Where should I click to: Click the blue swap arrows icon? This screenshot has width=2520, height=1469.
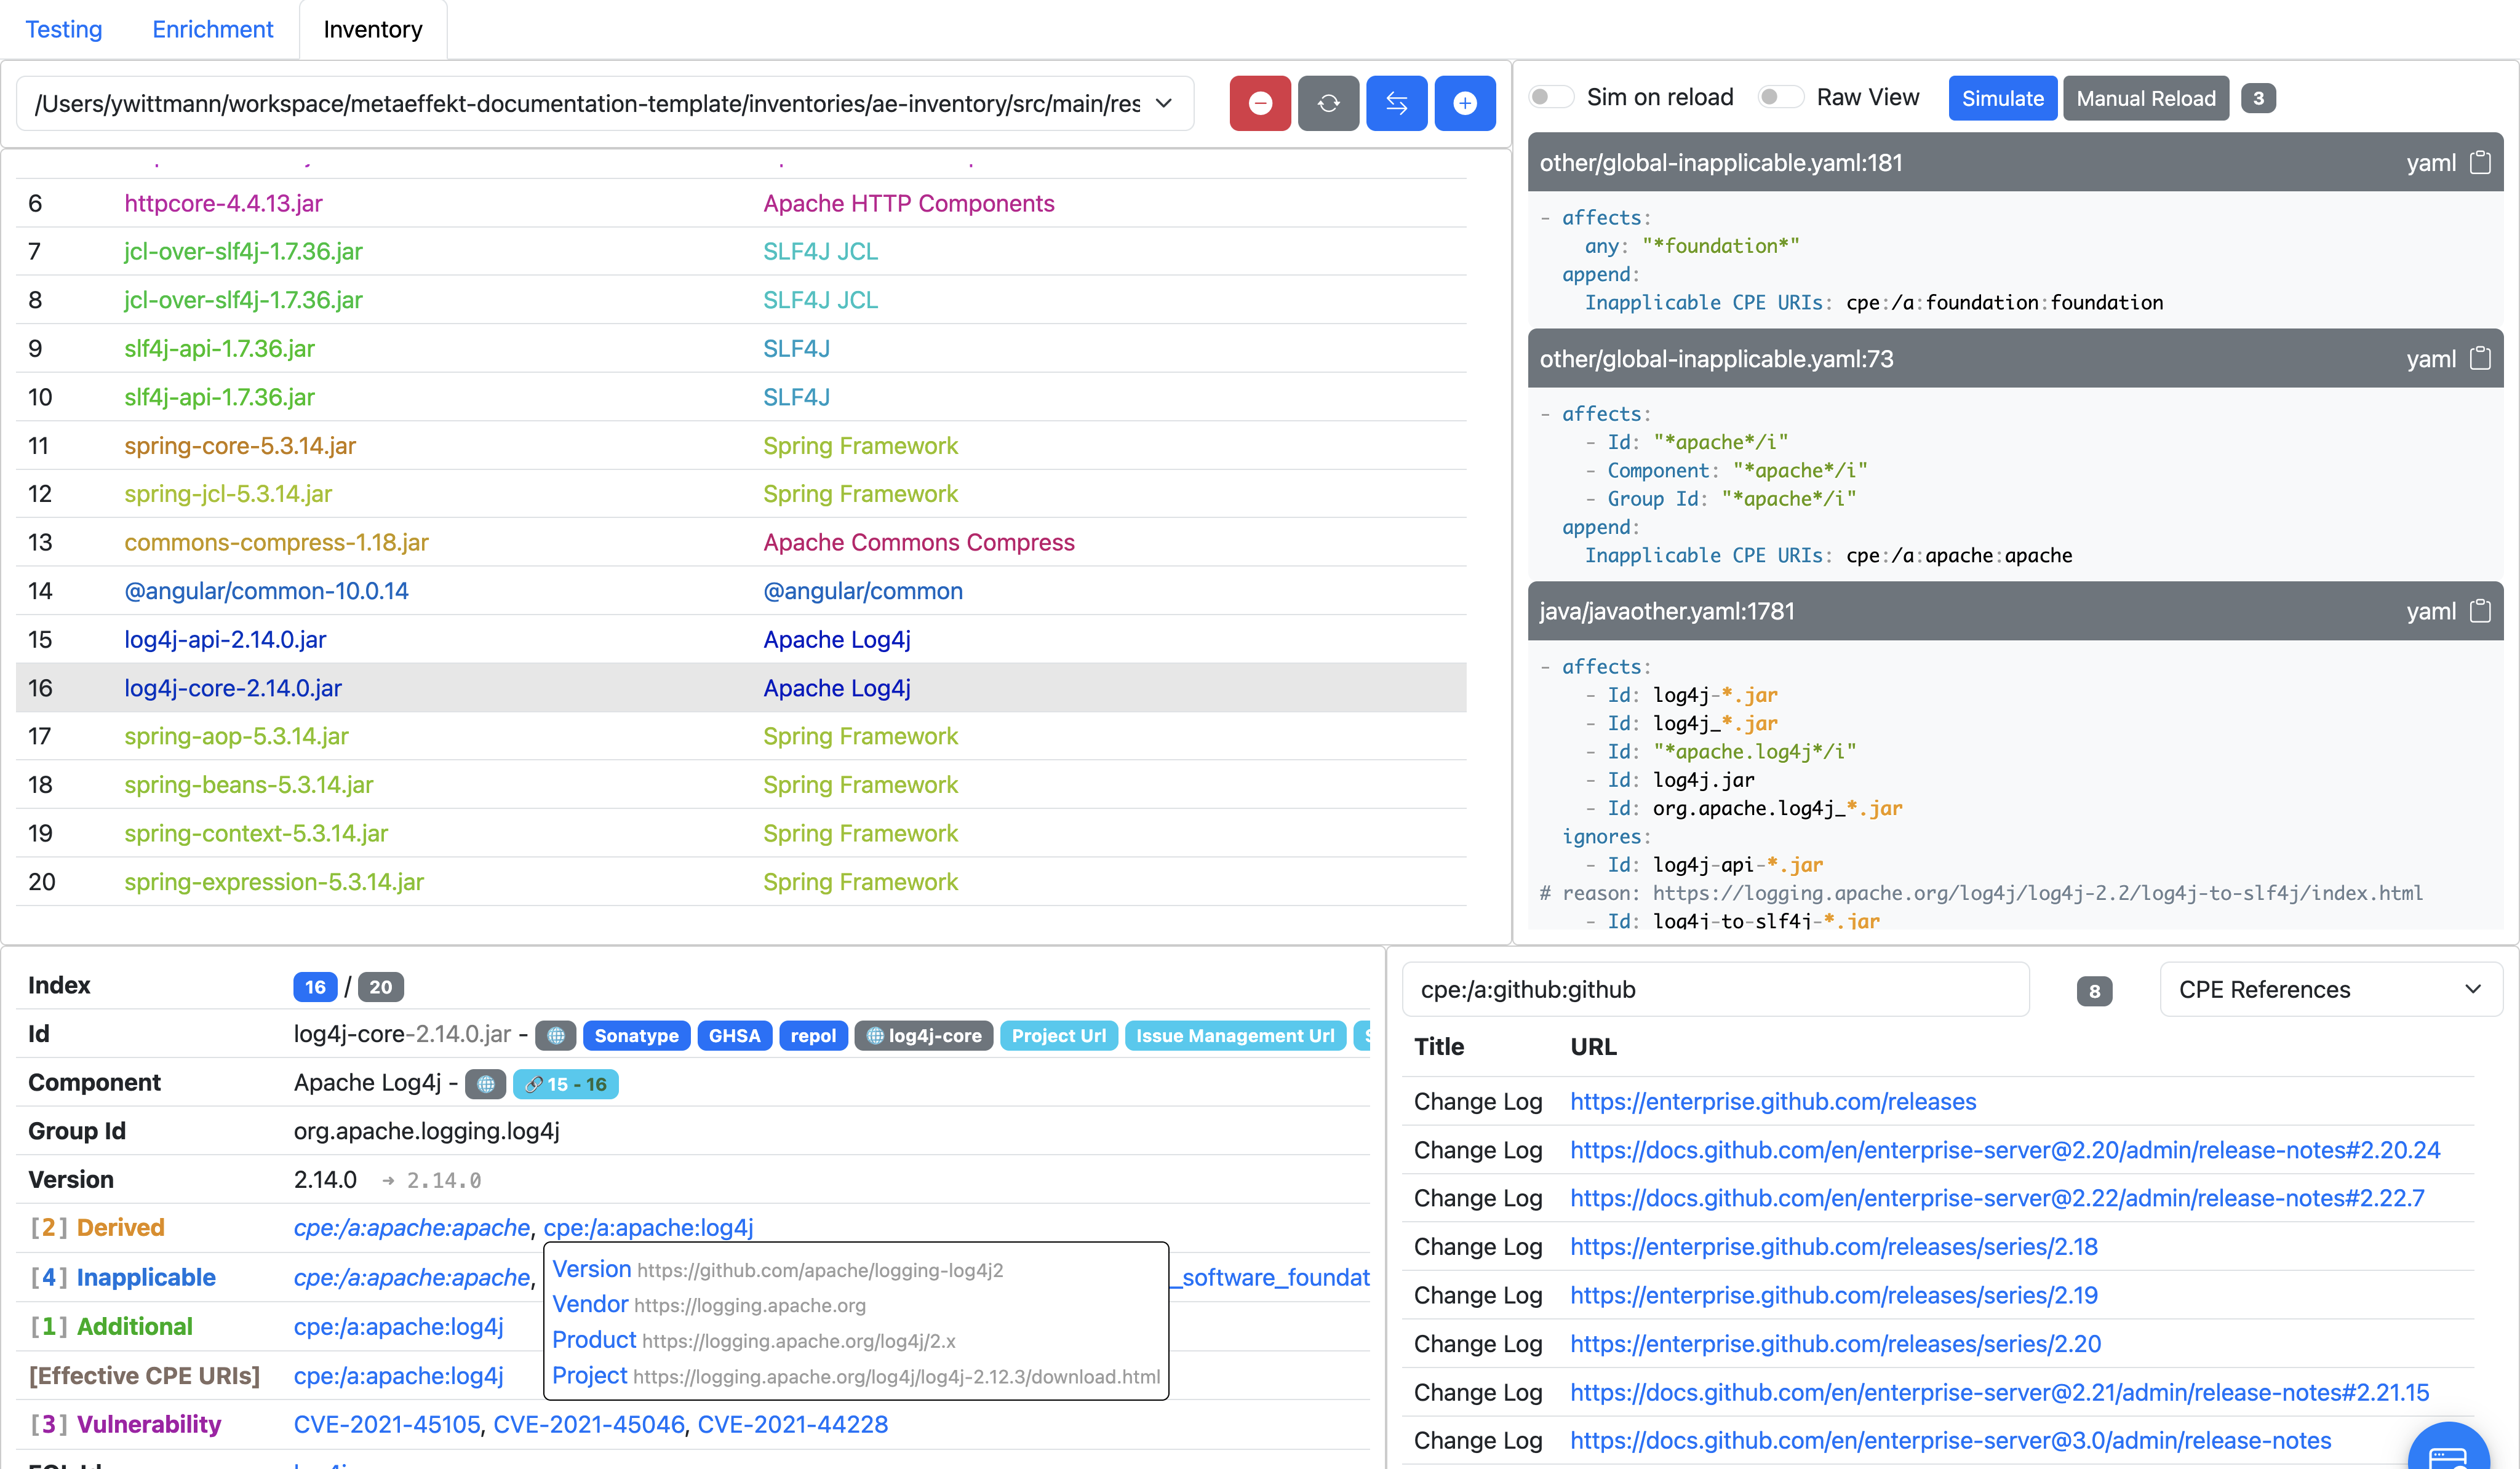[1397, 102]
